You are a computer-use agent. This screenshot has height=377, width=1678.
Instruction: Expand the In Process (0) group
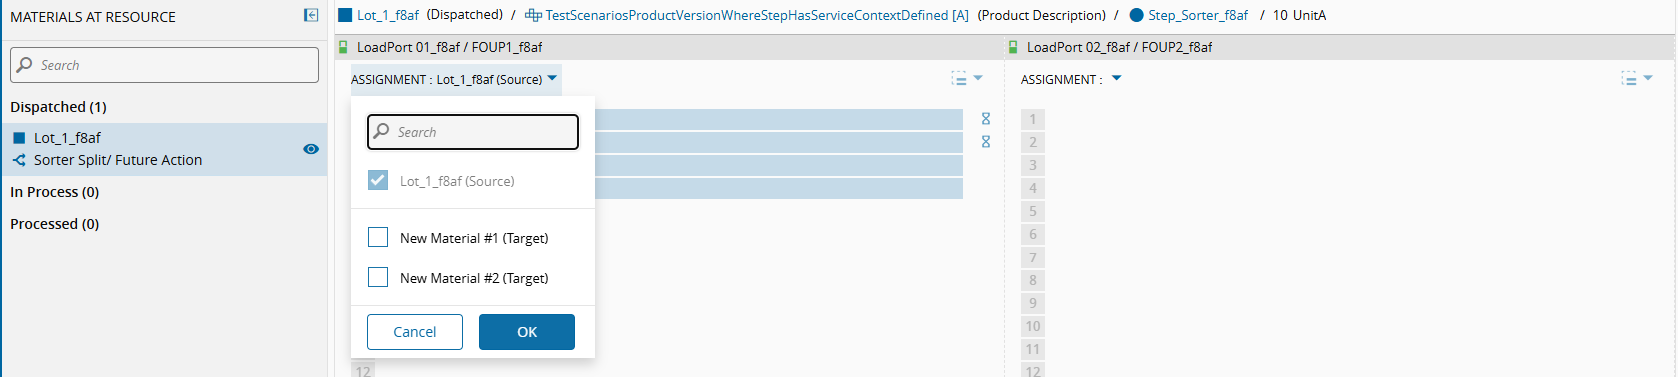coord(54,192)
